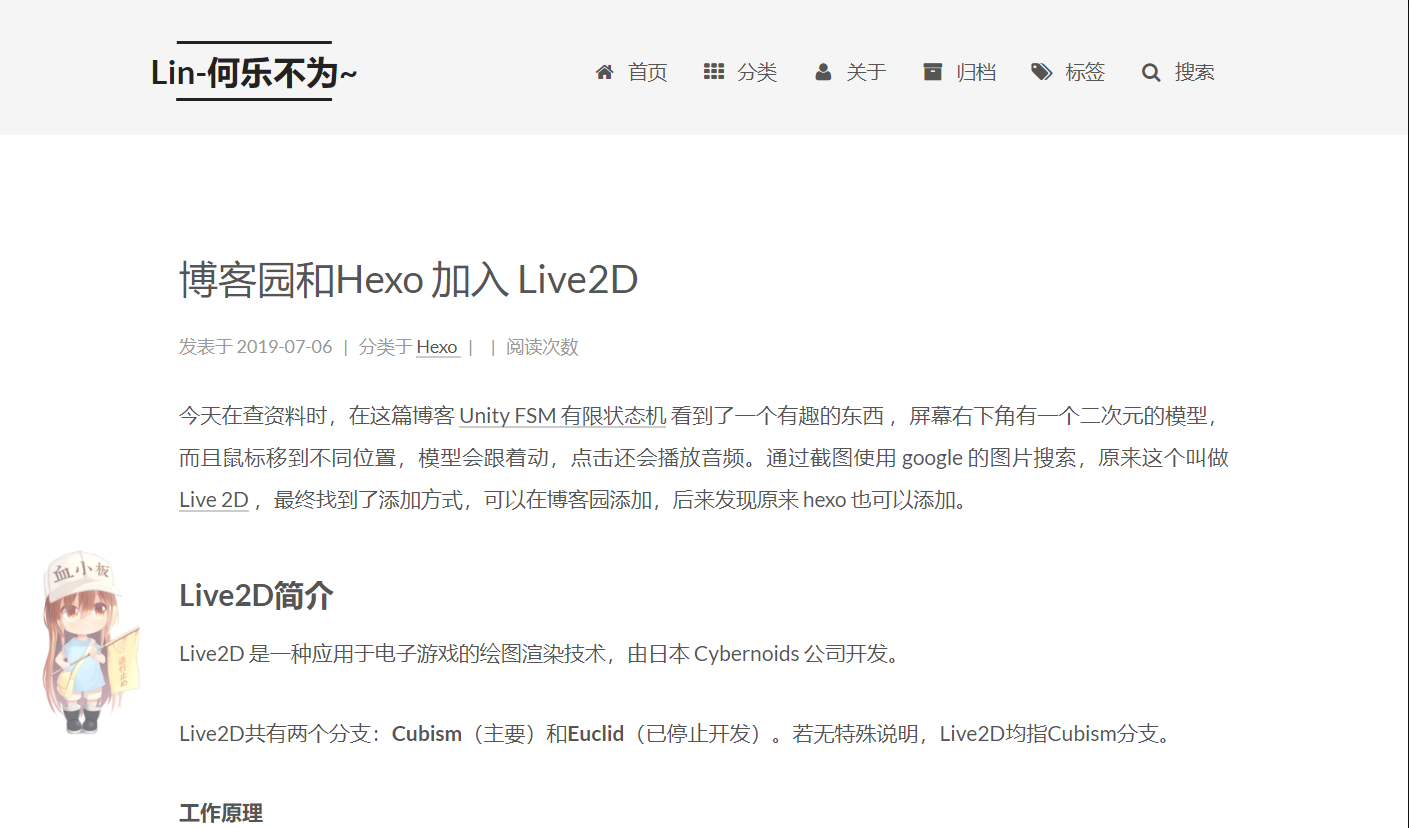1409x828 pixels.
Task: Open the 归档 menu item
Action: tap(976, 72)
